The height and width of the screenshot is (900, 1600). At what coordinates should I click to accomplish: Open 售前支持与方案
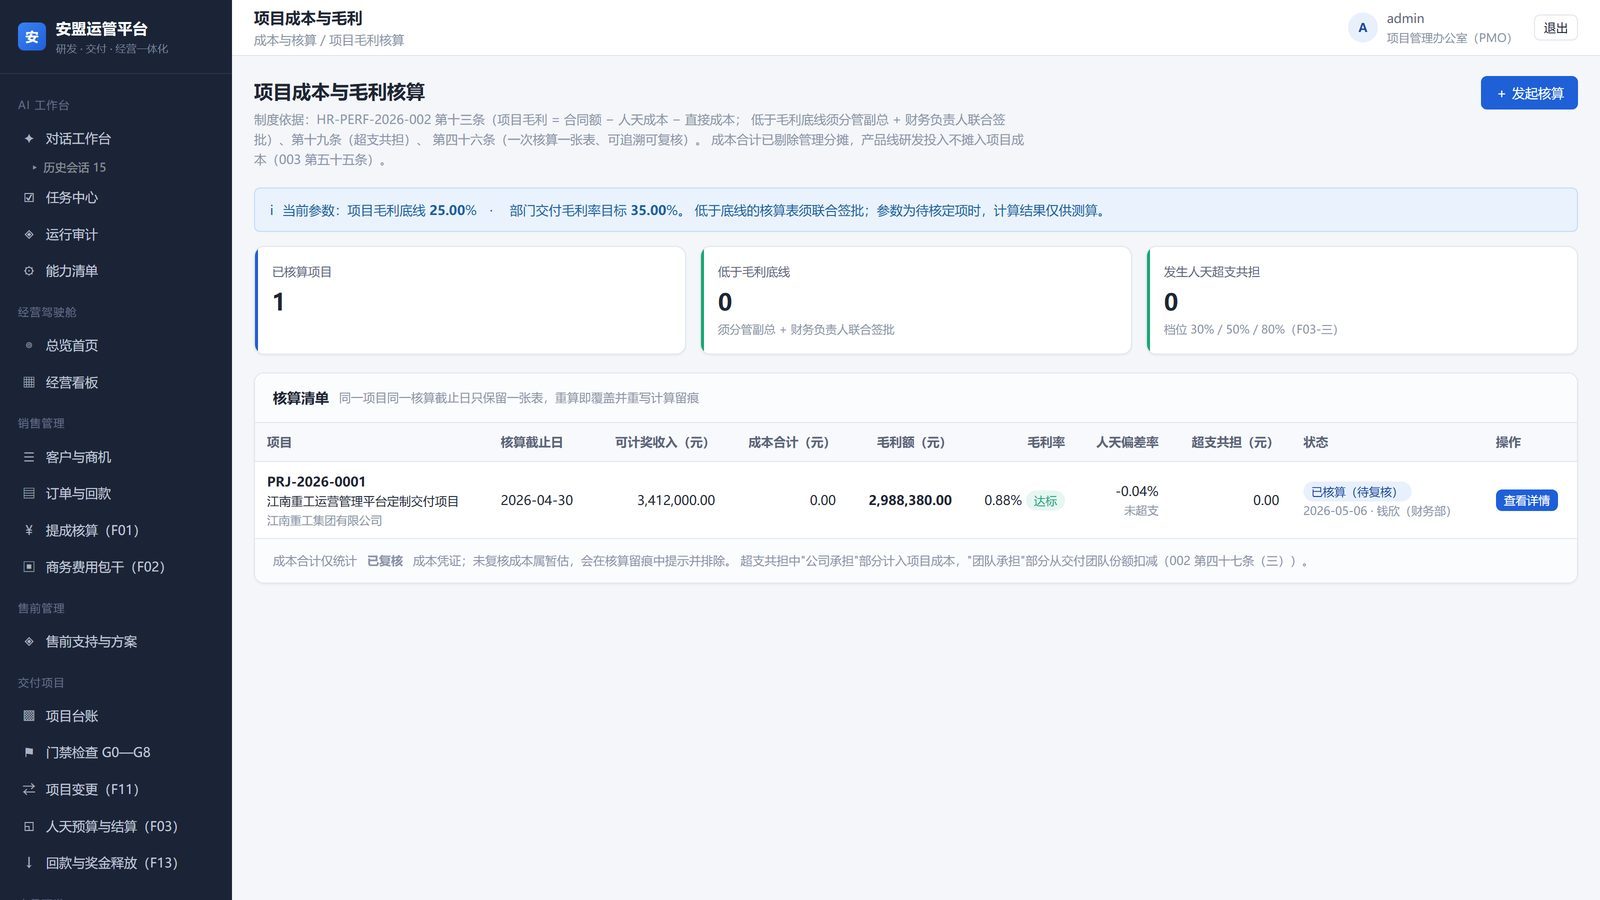point(116,641)
